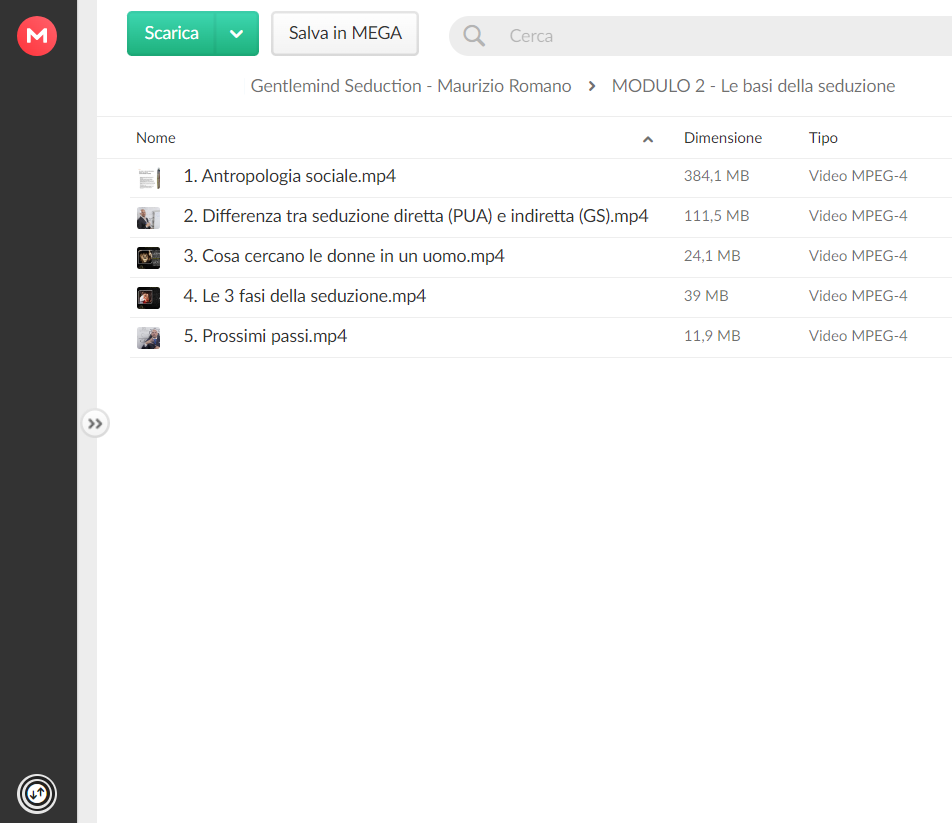Viewport: 952px width, 823px height.
Task: Click the Differenza tra seduzione file thumbnail
Action: click(149, 218)
